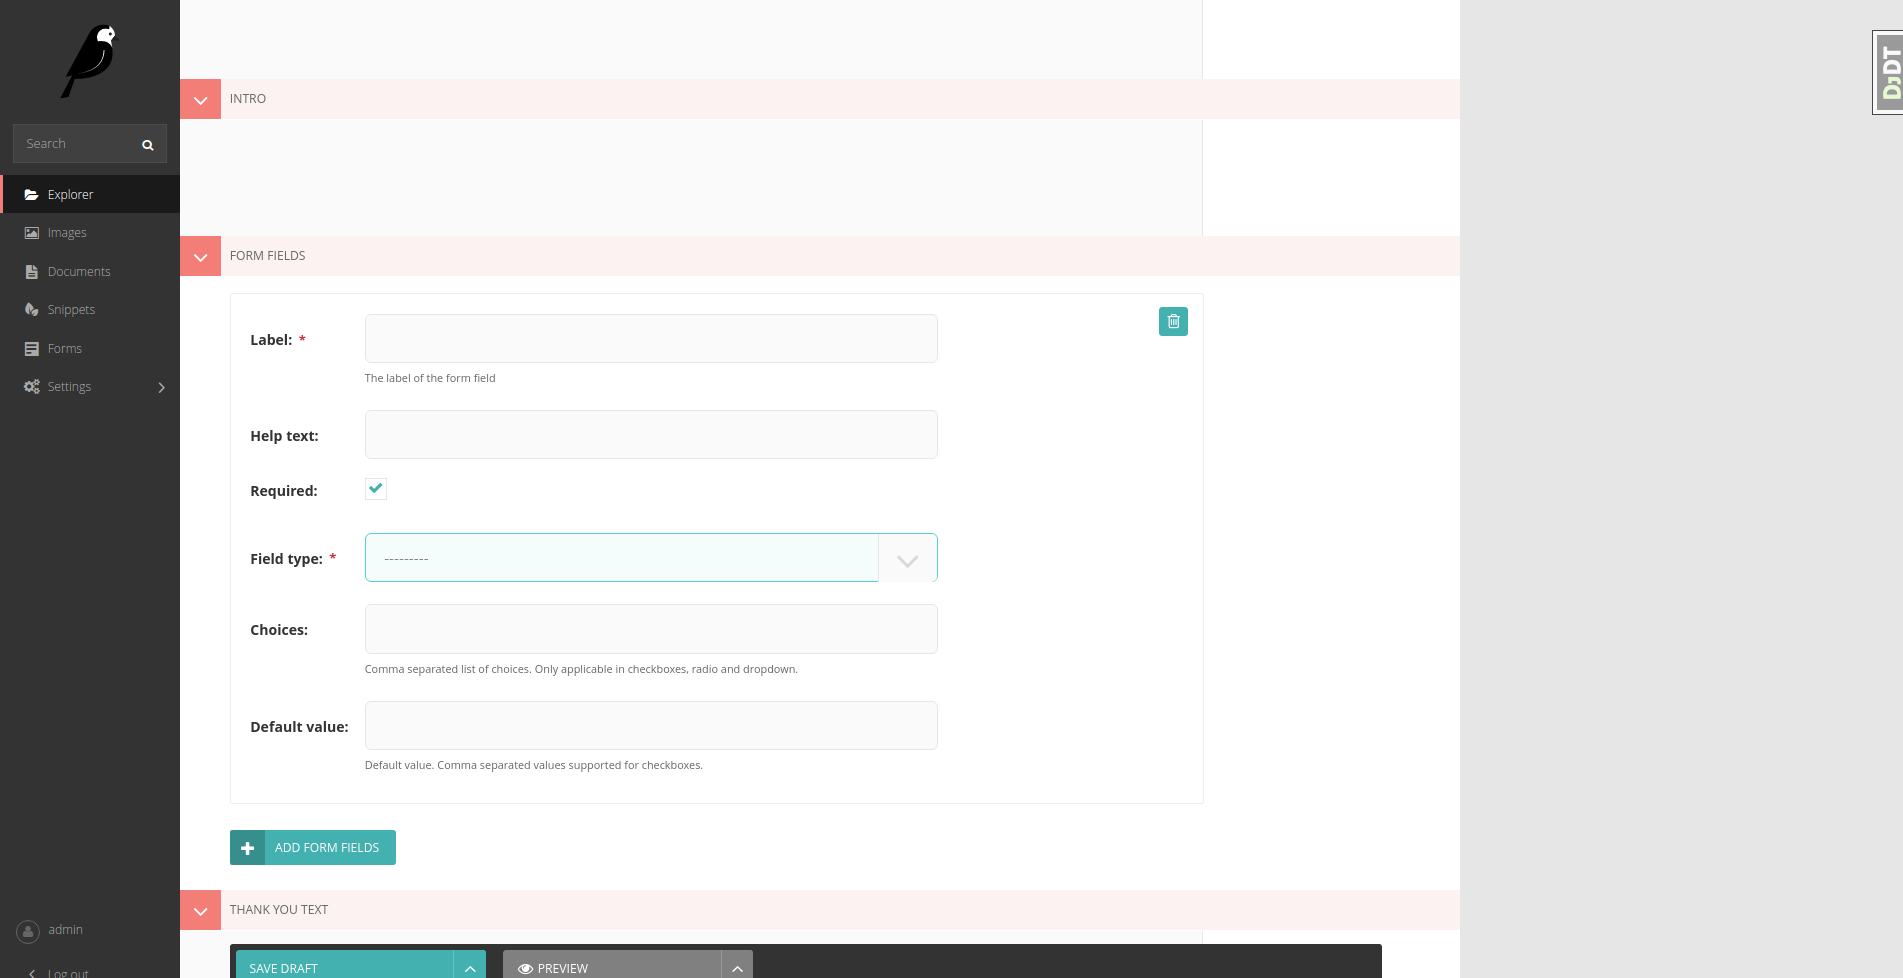Click the Field type dropdown arrow
The image size is (1903, 978).
pyautogui.click(x=908, y=560)
